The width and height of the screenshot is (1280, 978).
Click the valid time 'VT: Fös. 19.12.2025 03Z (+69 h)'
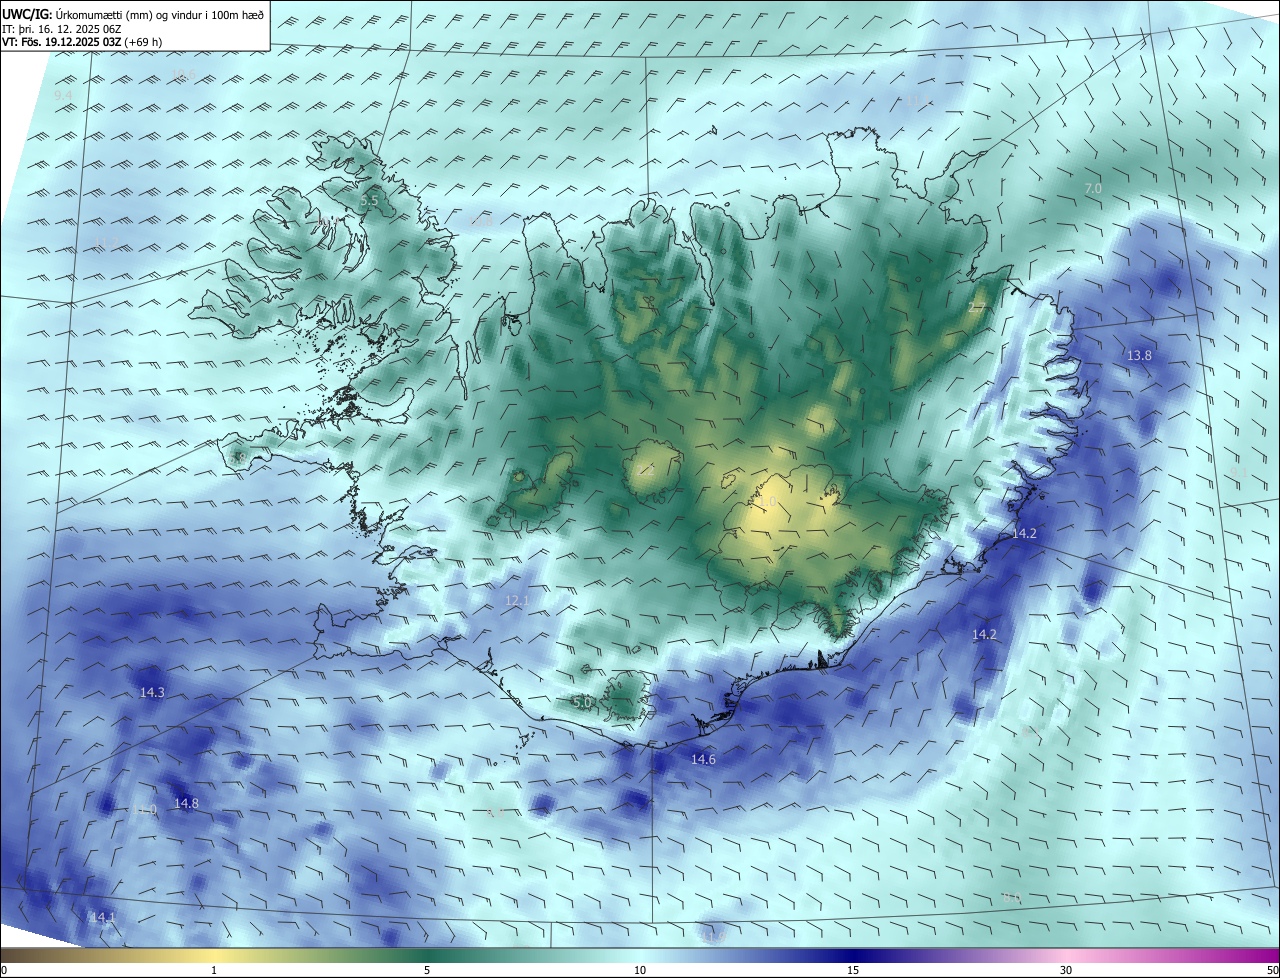[82, 42]
